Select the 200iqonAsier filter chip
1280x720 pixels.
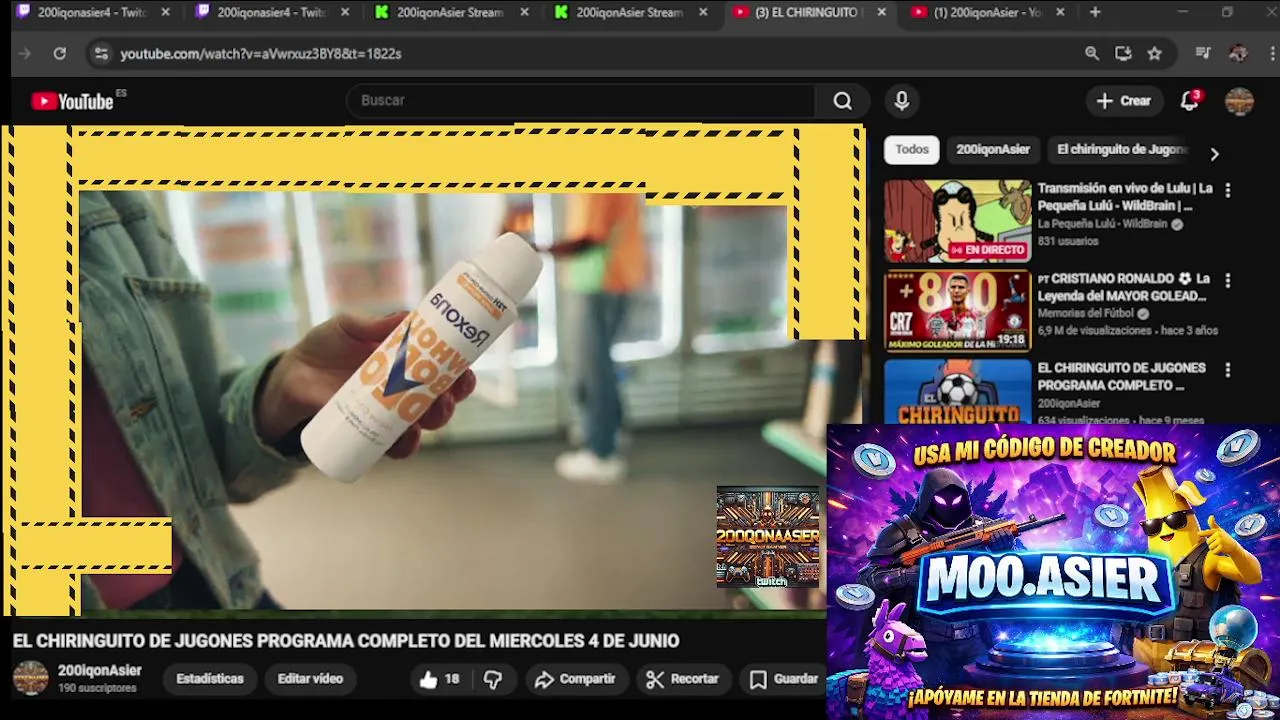(x=993, y=150)
